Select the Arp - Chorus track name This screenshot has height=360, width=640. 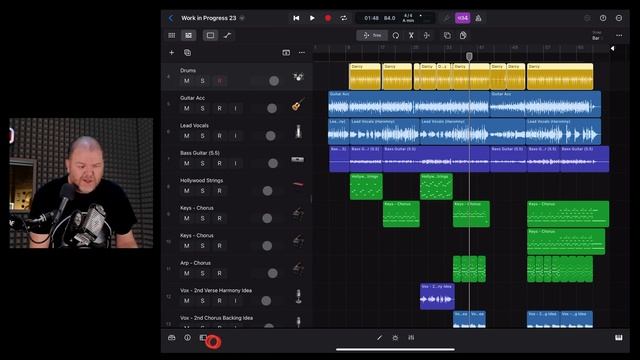click(x=196, y=263)
